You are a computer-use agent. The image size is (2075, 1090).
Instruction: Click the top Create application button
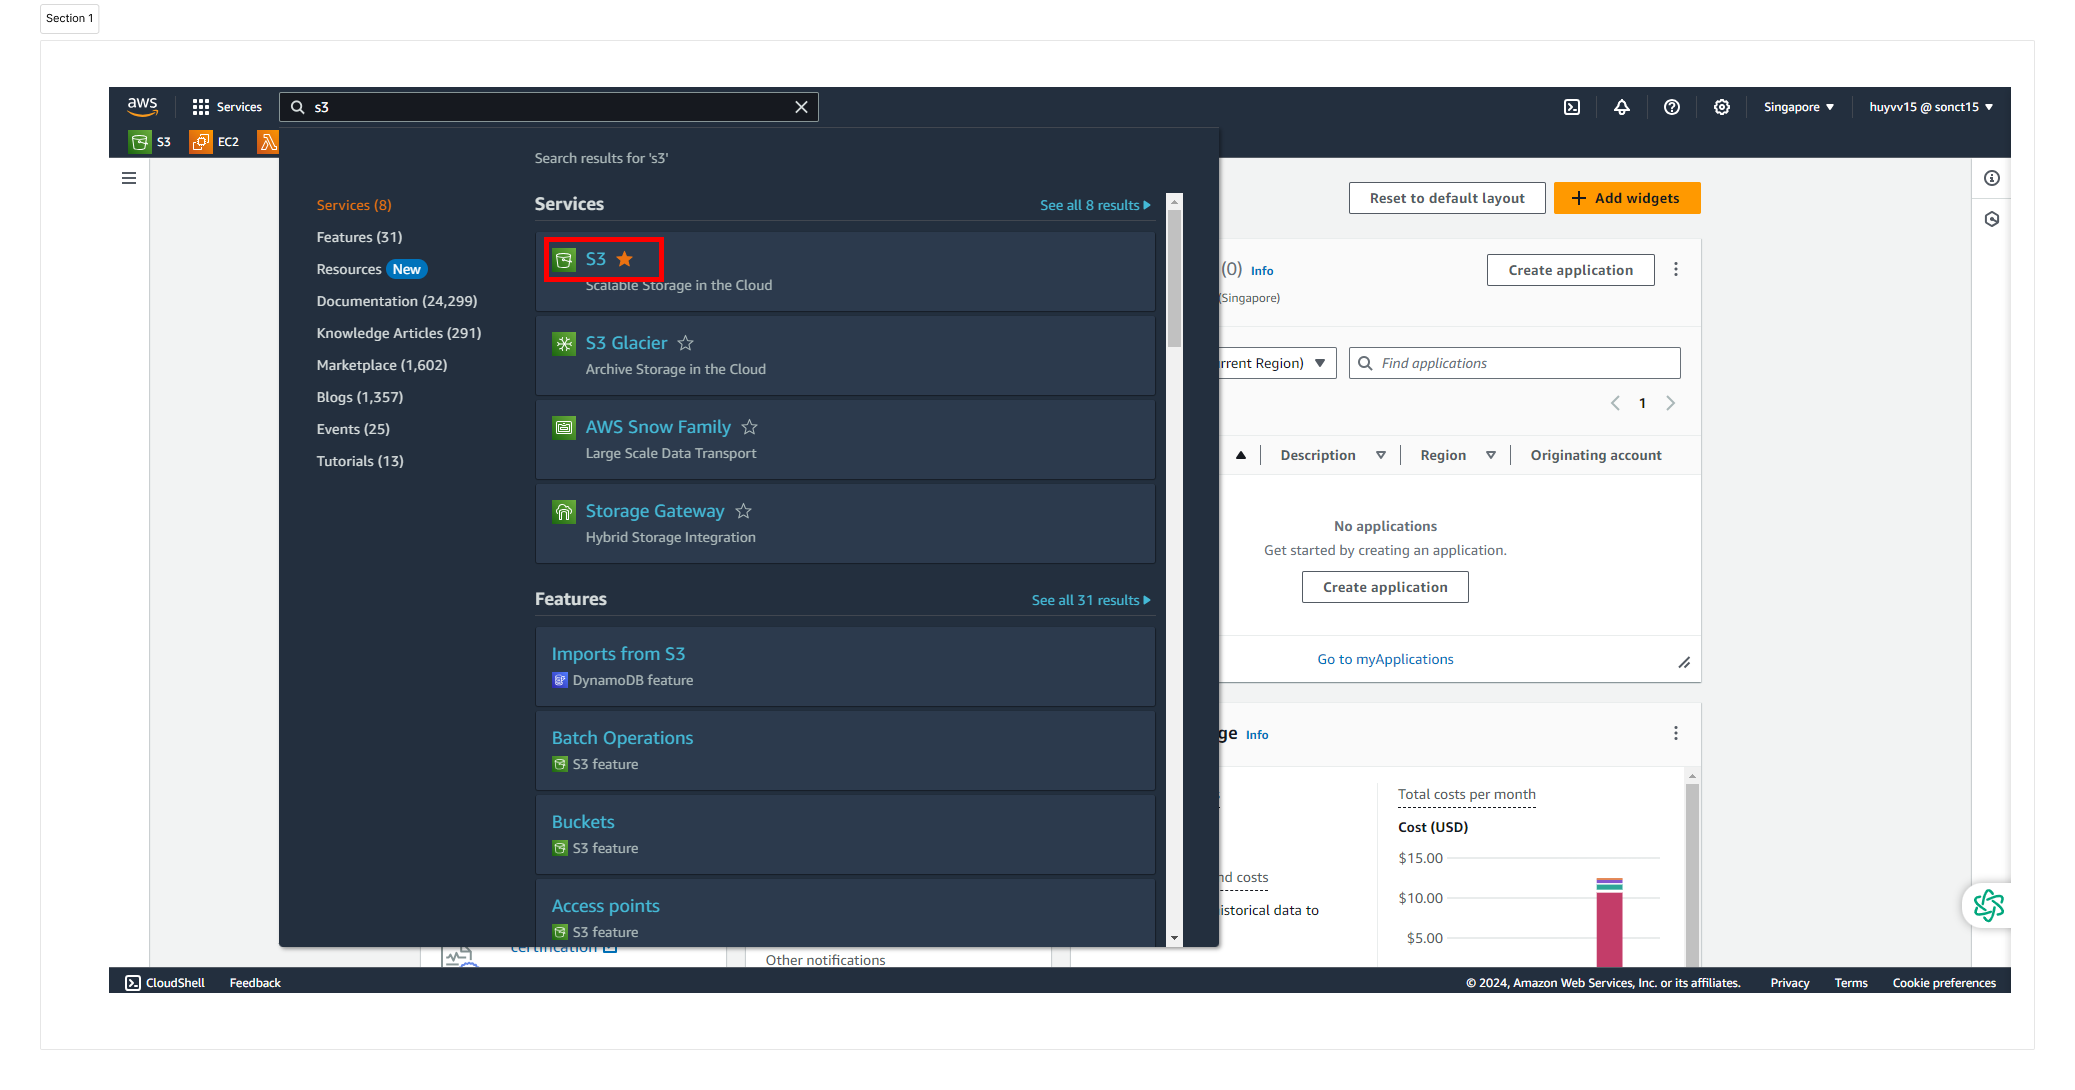pos(1570,270)
